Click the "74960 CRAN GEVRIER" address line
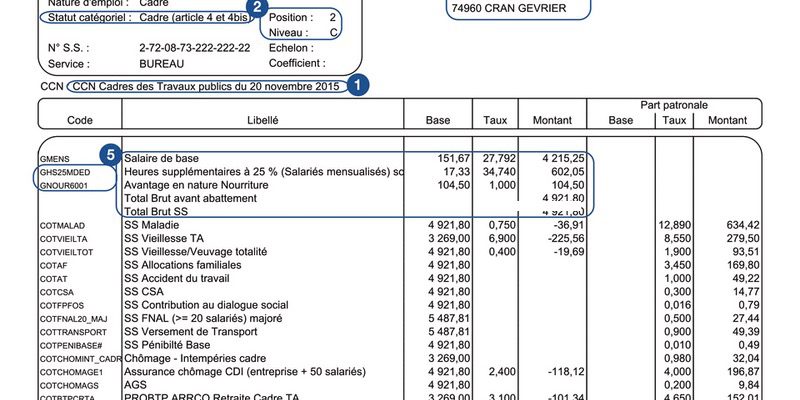The width and height of the screenshot is (800, 400). (x=509, y=8)
